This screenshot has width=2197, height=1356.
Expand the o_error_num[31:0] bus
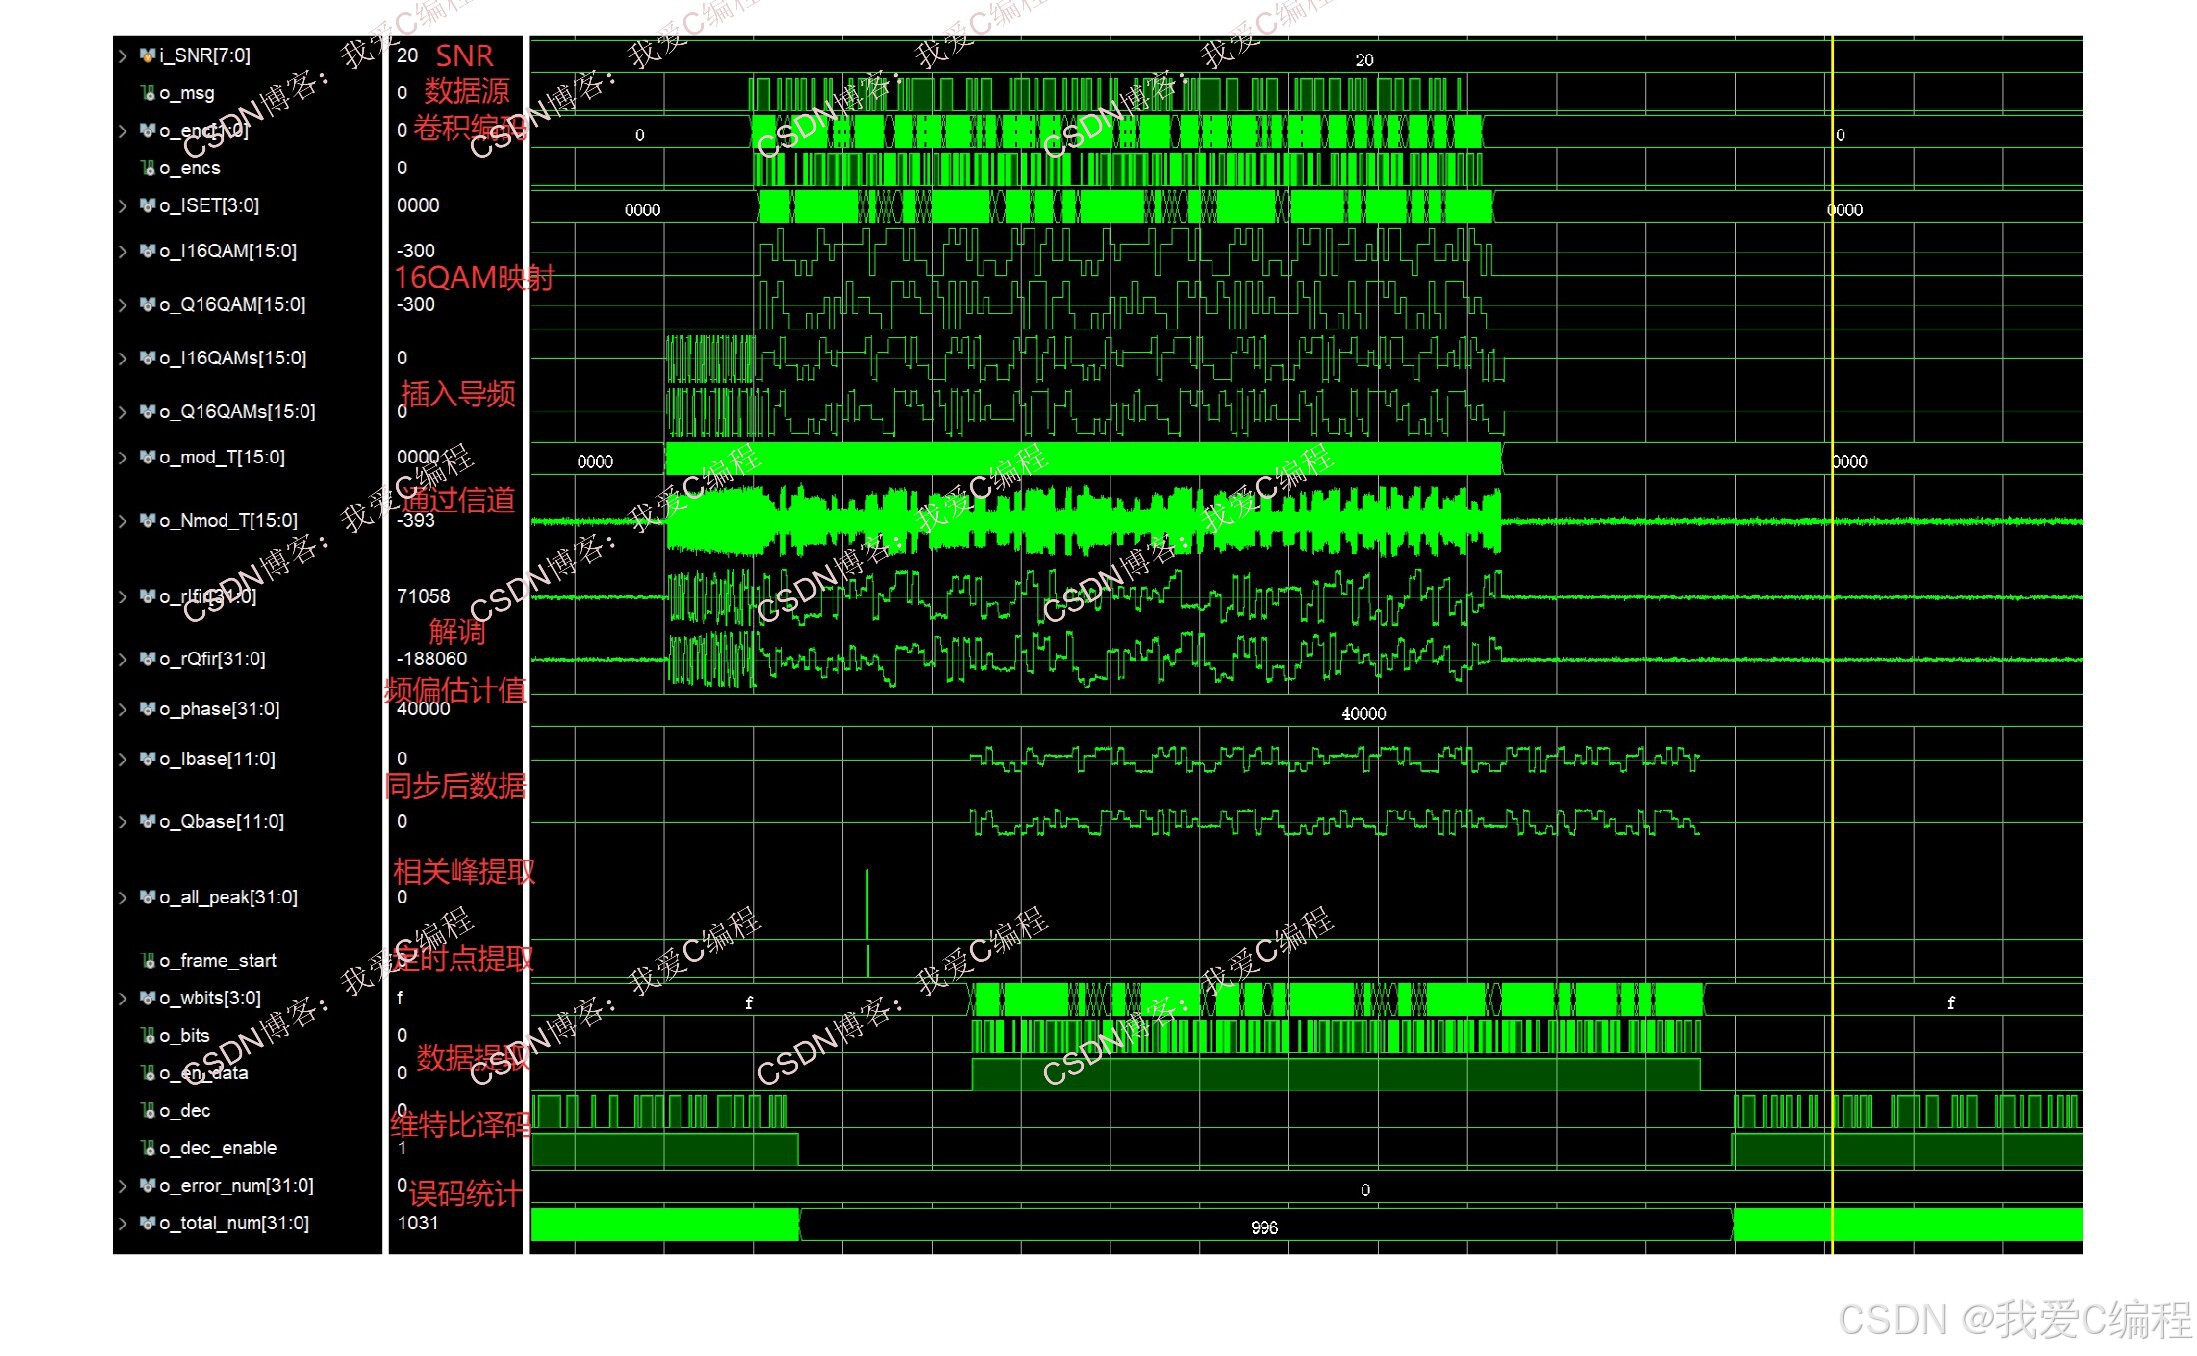[x=123, y=1186]
